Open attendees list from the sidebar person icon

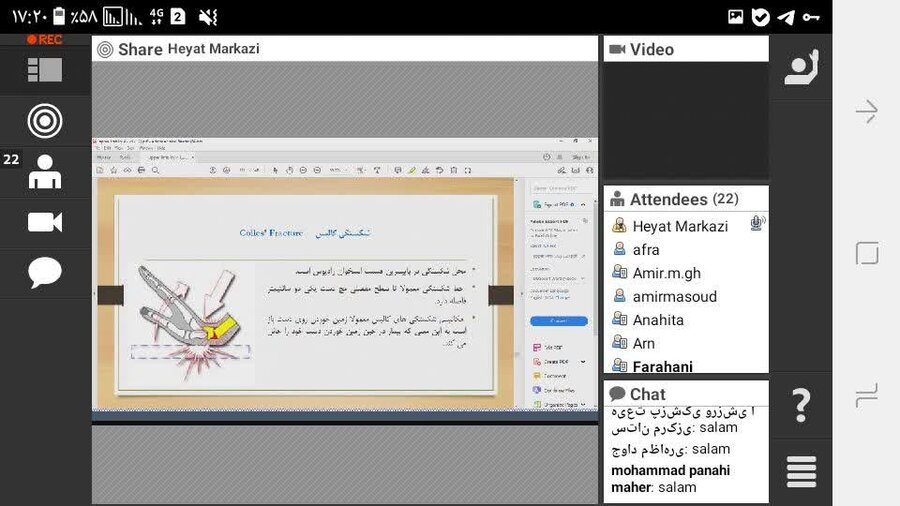click(x=44, y=172)
